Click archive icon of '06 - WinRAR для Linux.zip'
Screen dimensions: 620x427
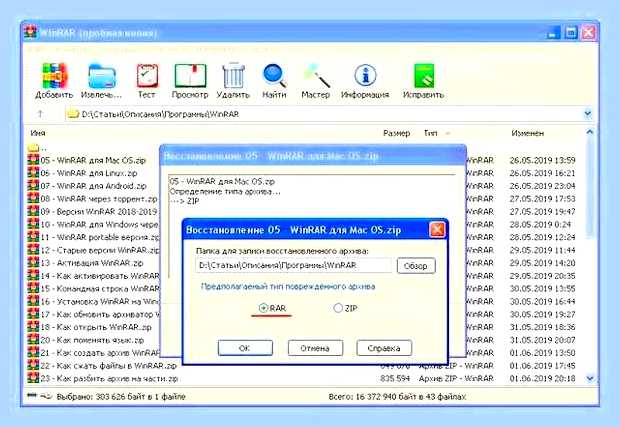pos(33,173)
